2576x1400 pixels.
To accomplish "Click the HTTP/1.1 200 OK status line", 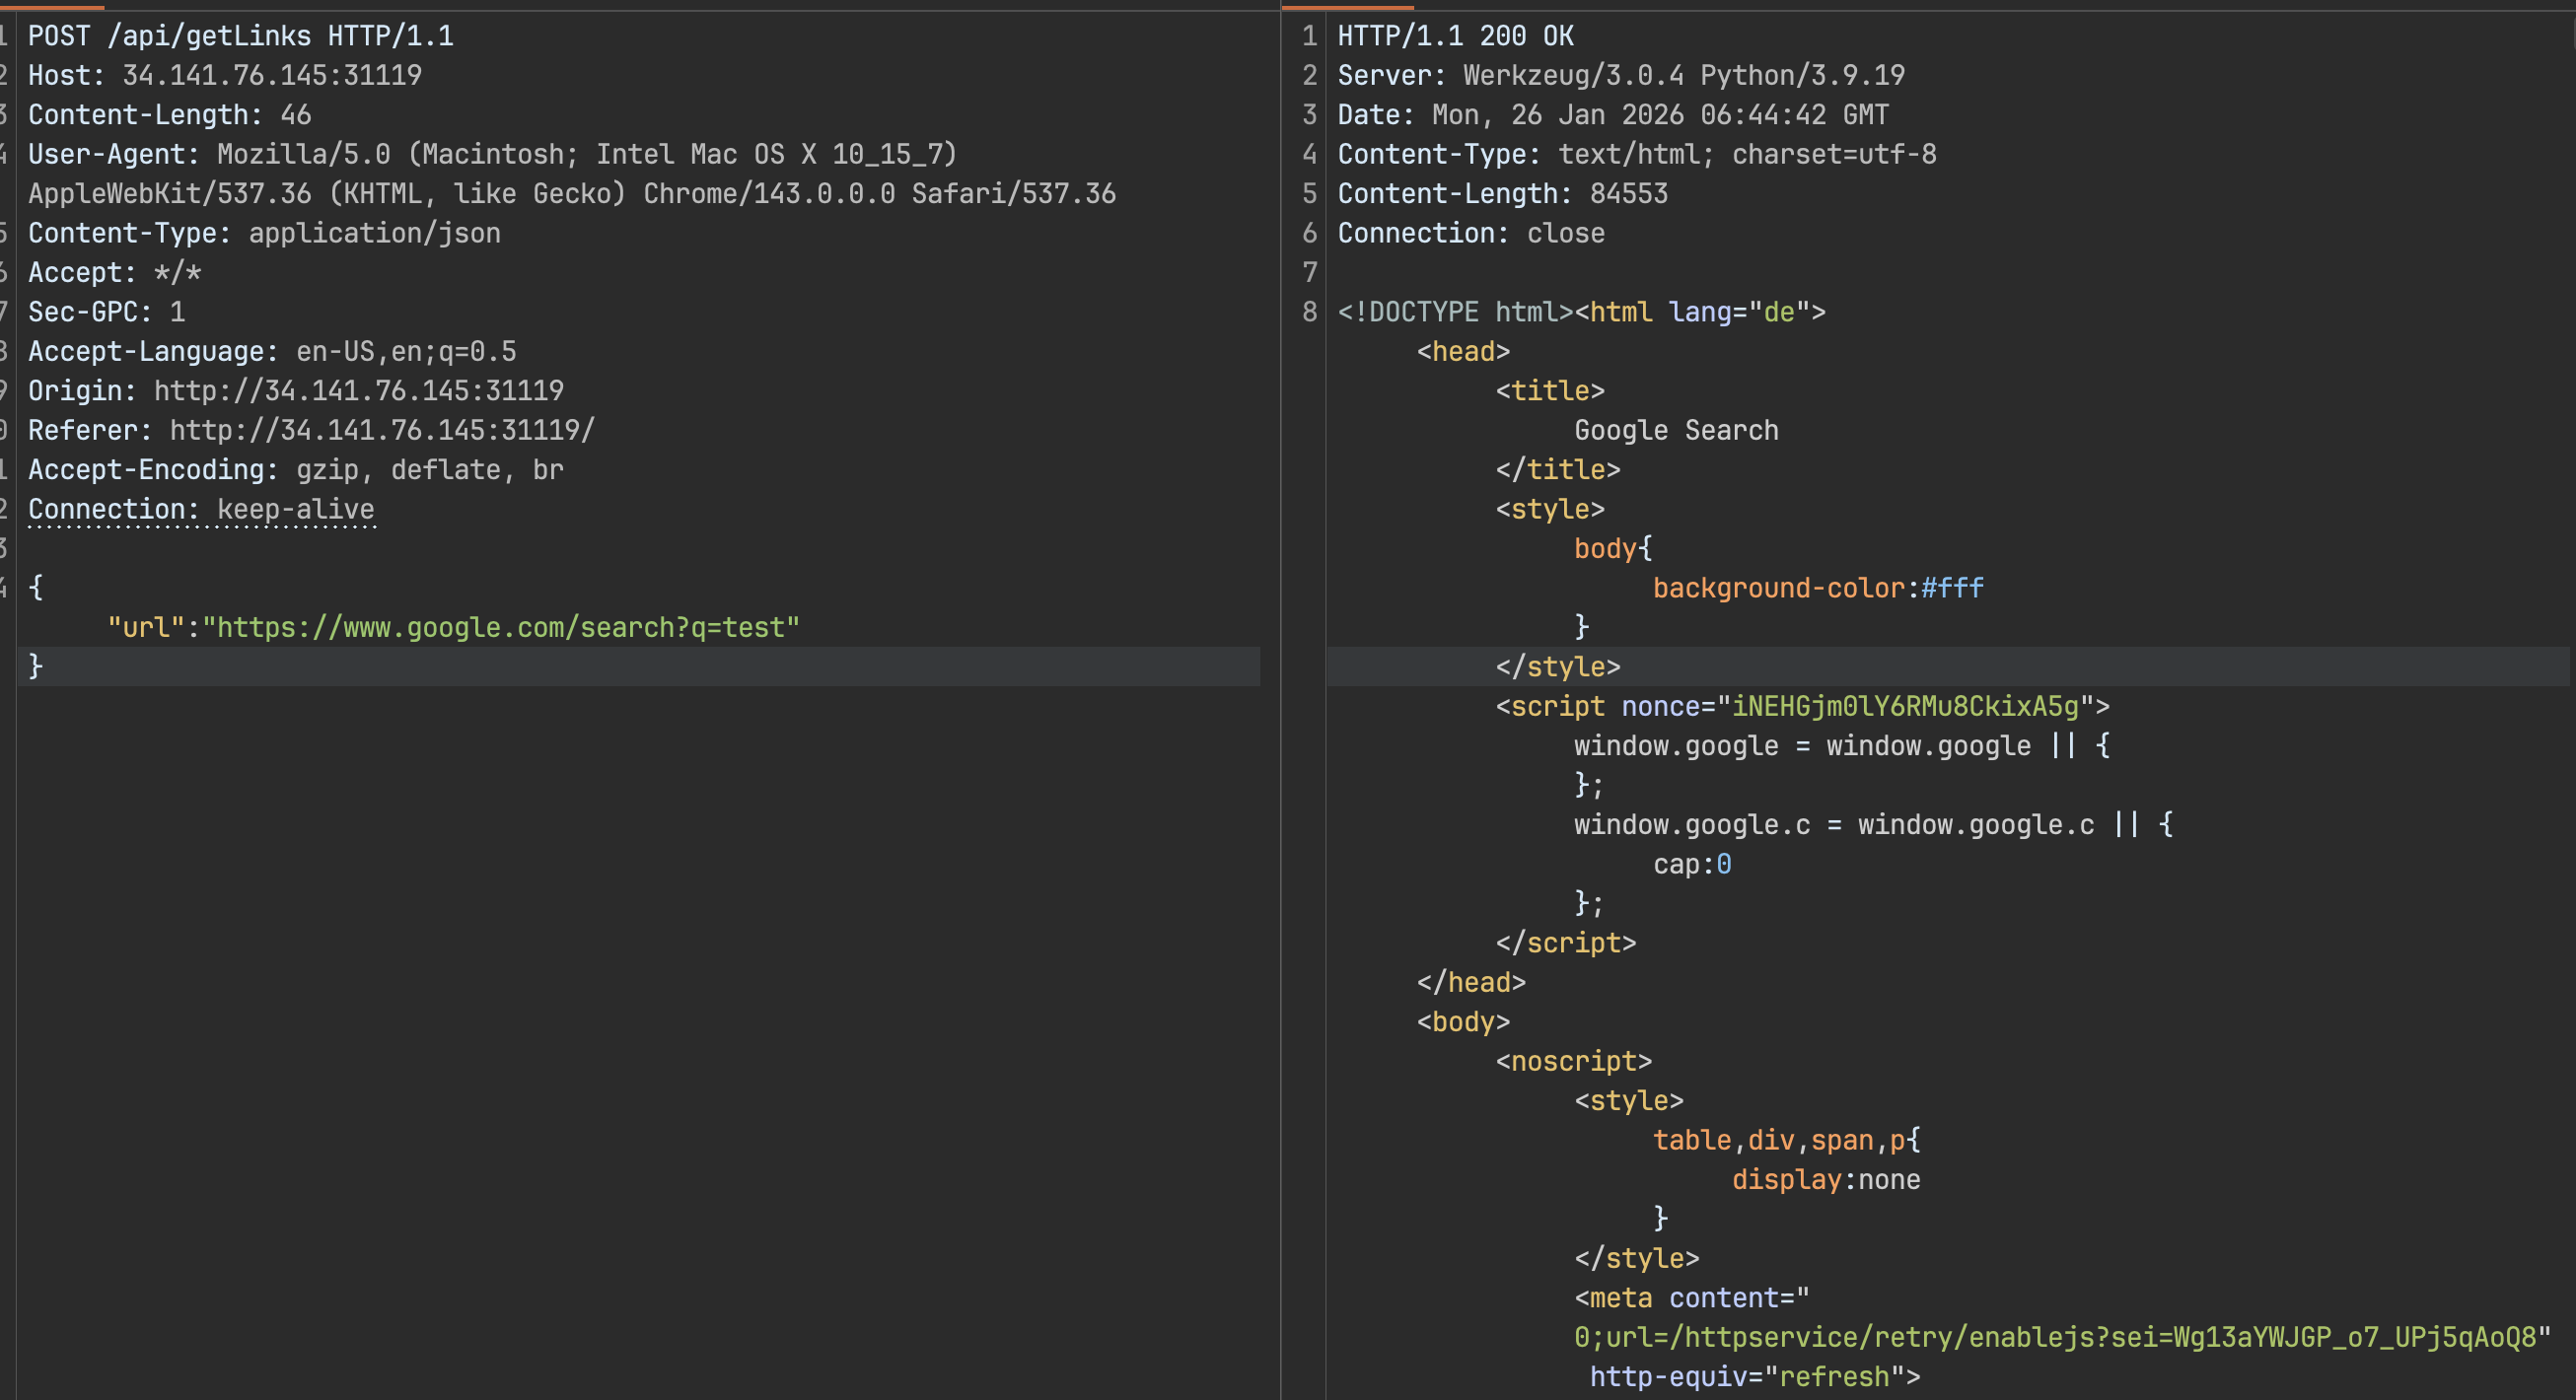I will tap(1455, 36).
